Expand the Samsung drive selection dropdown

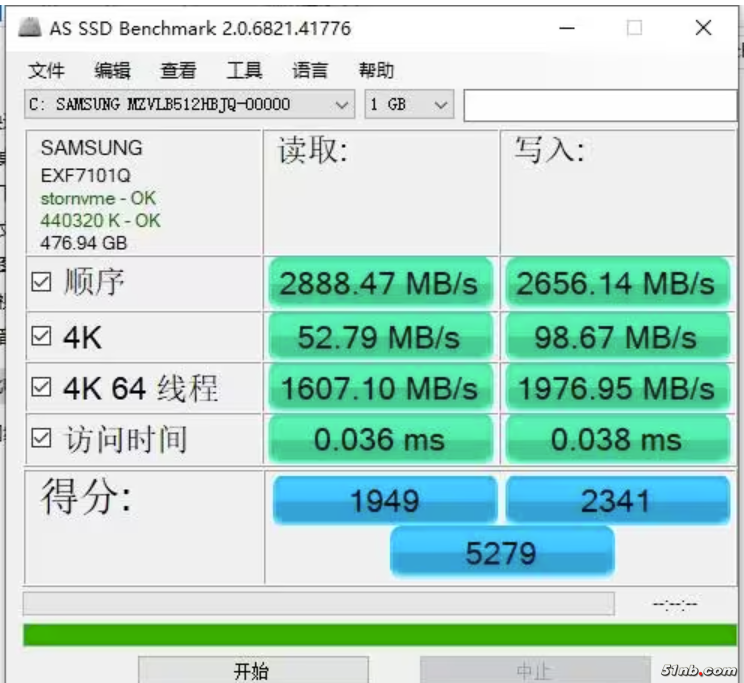point(342,104)
